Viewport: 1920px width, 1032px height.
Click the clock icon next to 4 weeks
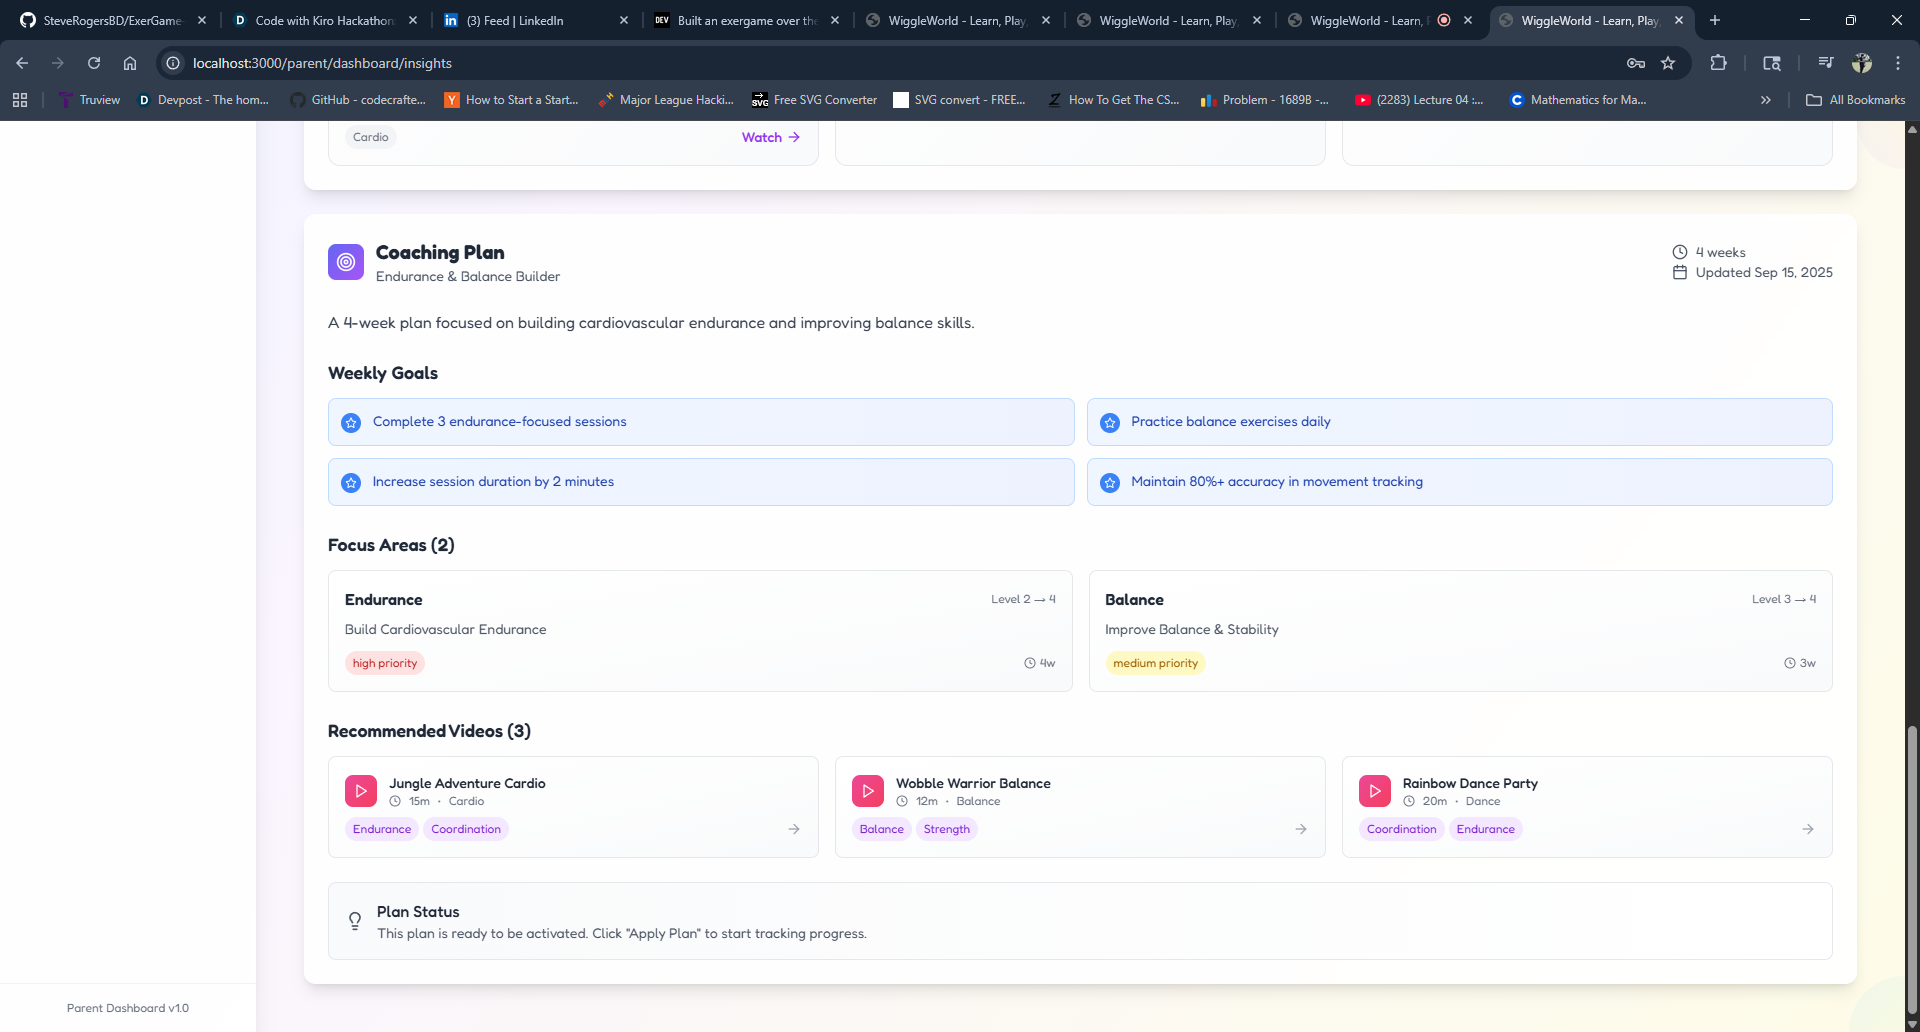point(1680,252)
